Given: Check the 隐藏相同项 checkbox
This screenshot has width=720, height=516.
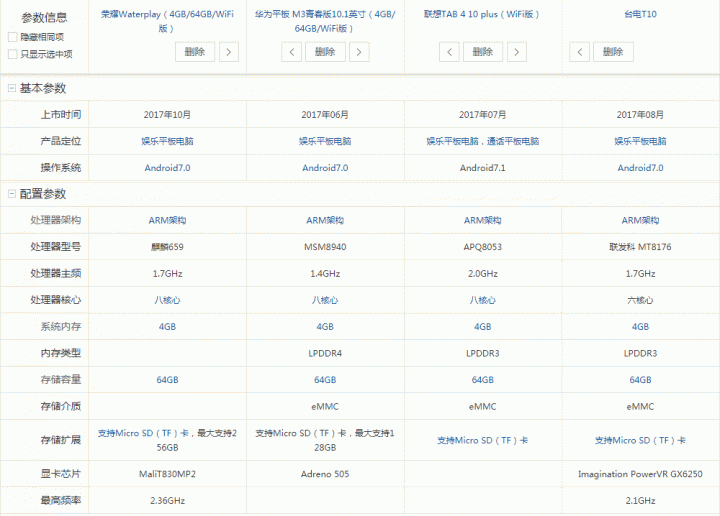Looking at the screenshot, I should pyautogui.click(x=13, y=37).
